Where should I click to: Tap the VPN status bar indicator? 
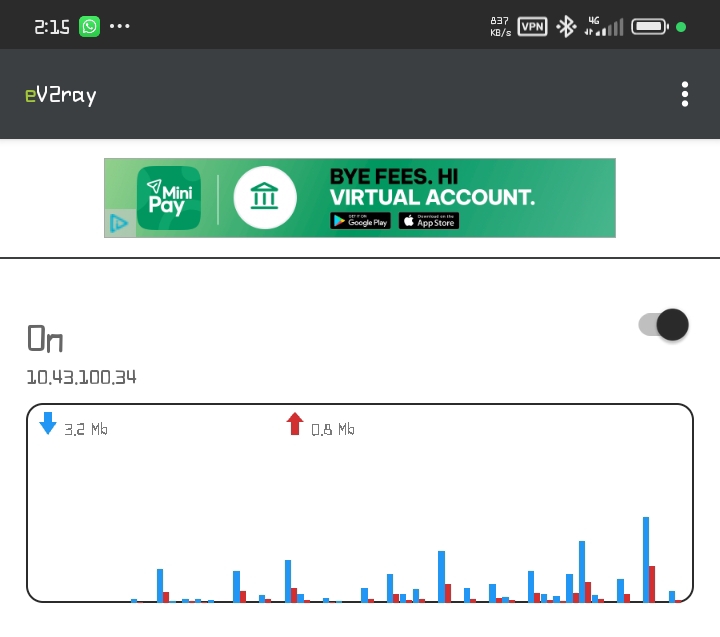532,27
